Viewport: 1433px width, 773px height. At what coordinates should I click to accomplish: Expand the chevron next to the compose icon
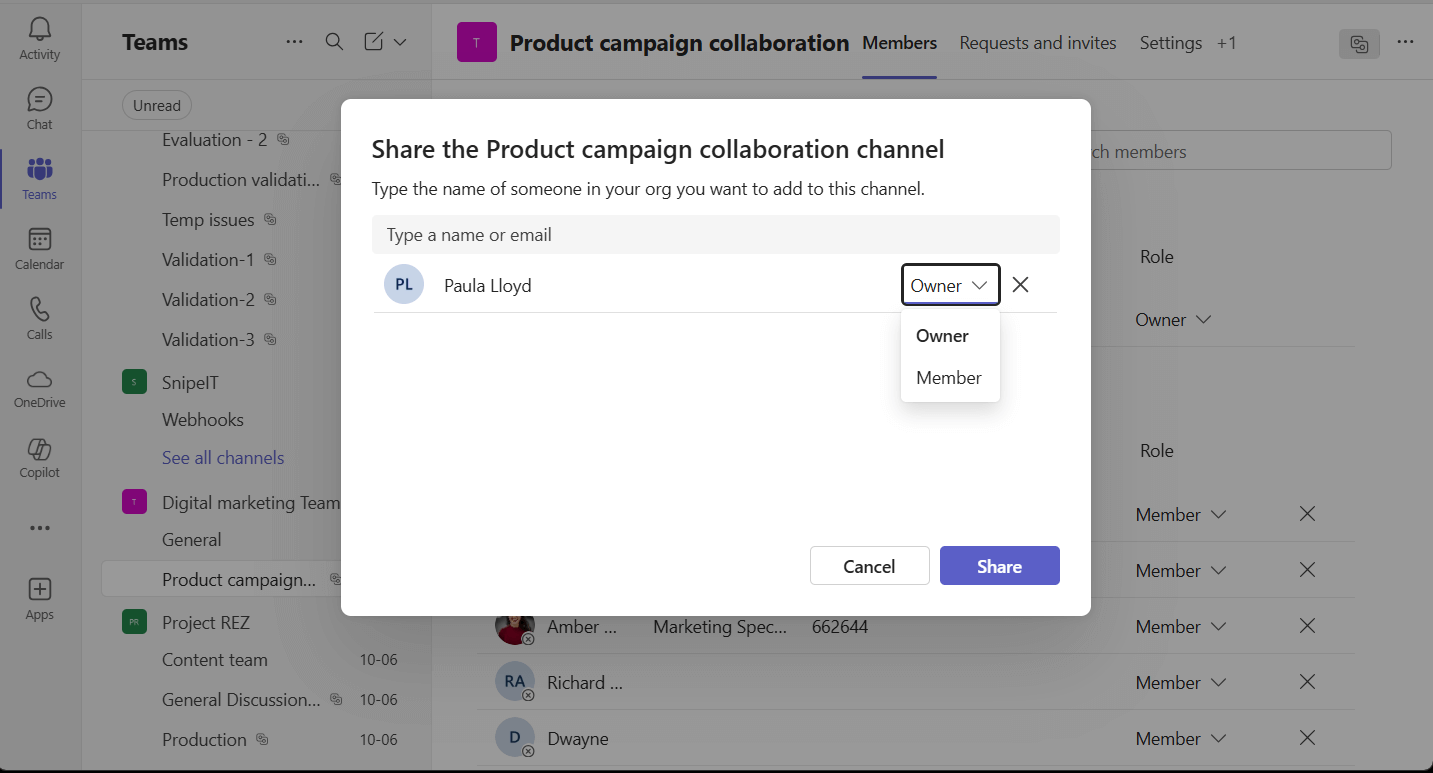coord(399,42)
